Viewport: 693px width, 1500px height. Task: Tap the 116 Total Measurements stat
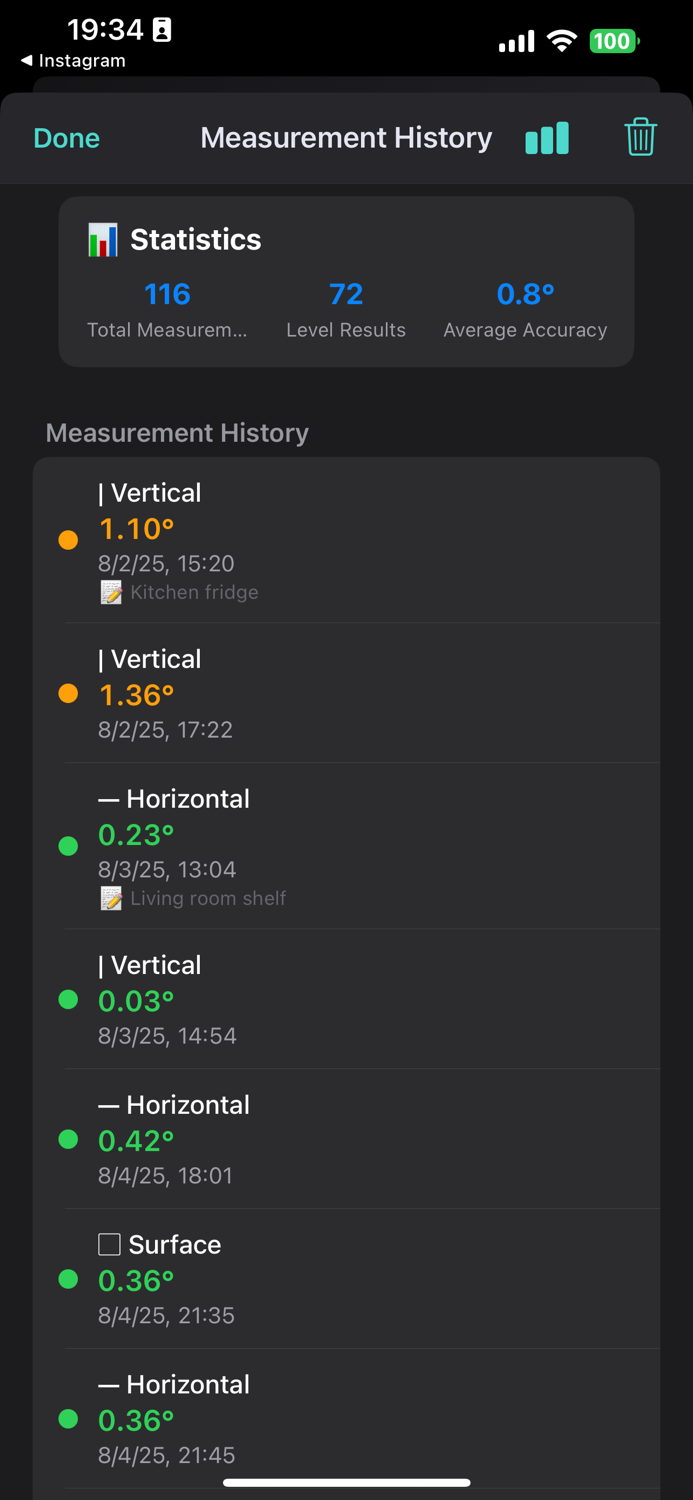point(166,294)
